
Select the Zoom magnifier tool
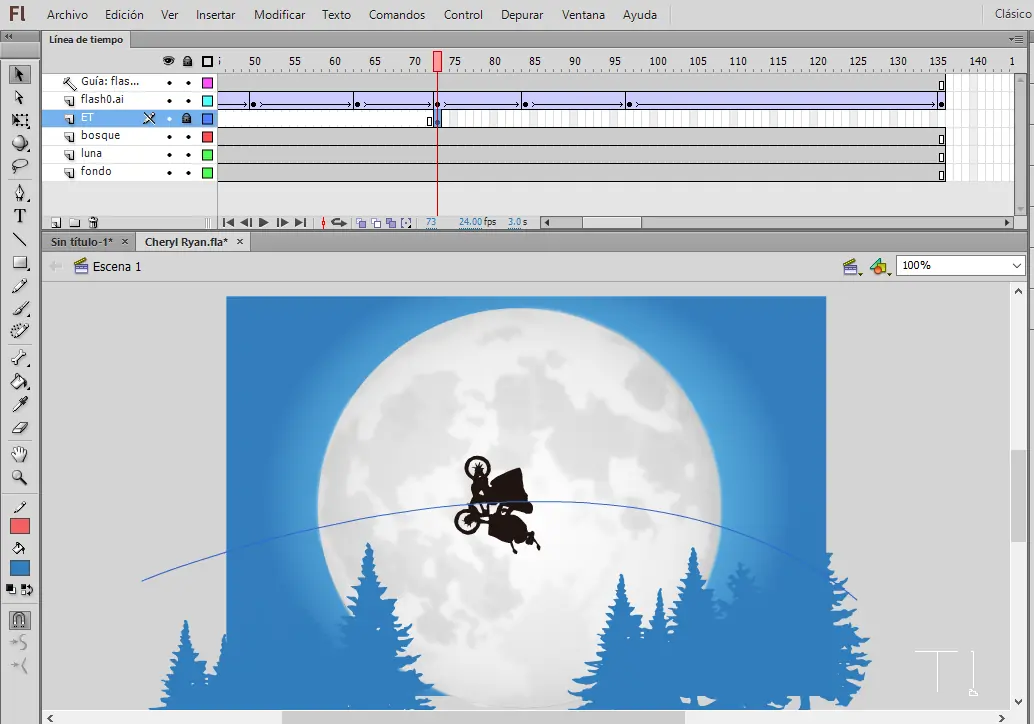point(20,477)
